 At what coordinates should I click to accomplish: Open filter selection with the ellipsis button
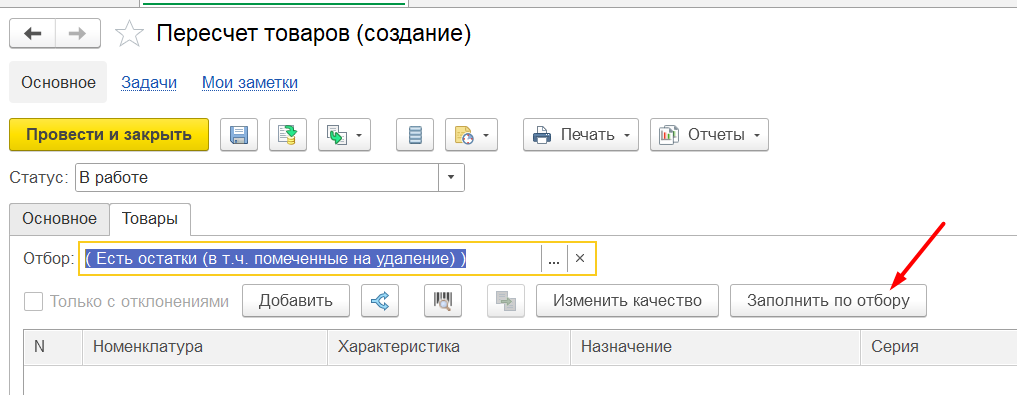pos(554,259)
